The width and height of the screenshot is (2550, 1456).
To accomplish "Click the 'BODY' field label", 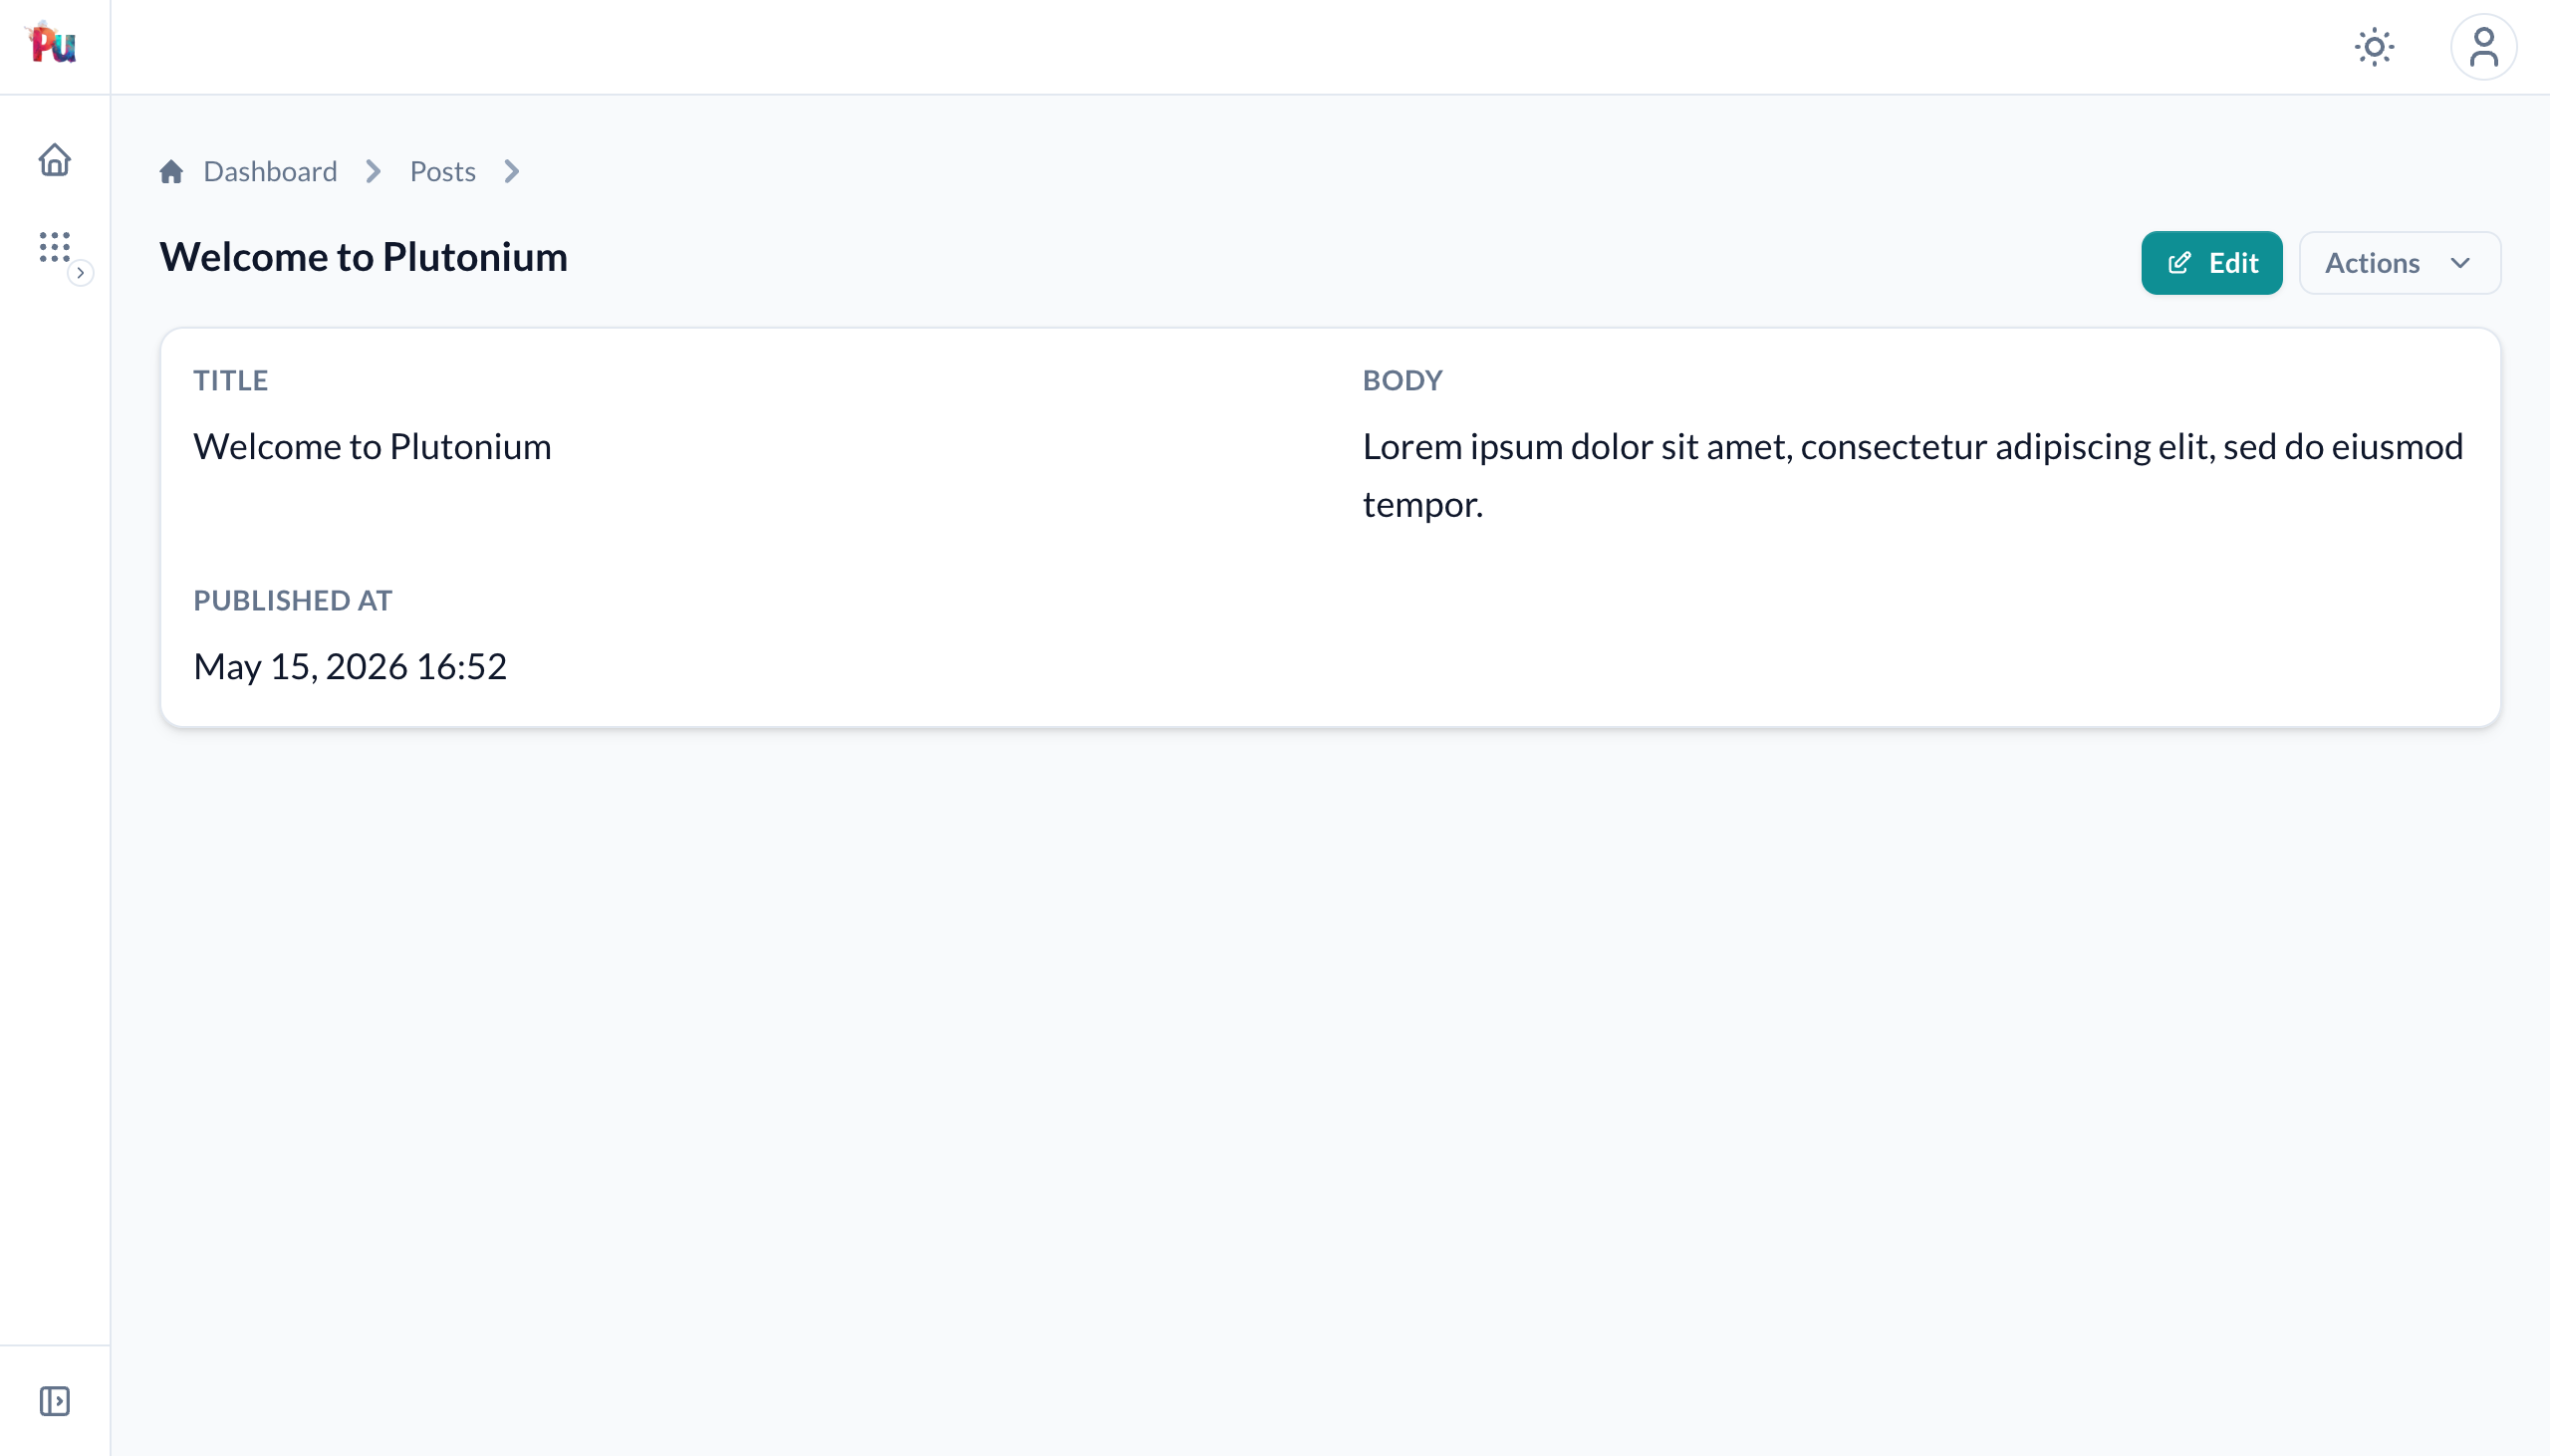I will [x=1402, y=380].
